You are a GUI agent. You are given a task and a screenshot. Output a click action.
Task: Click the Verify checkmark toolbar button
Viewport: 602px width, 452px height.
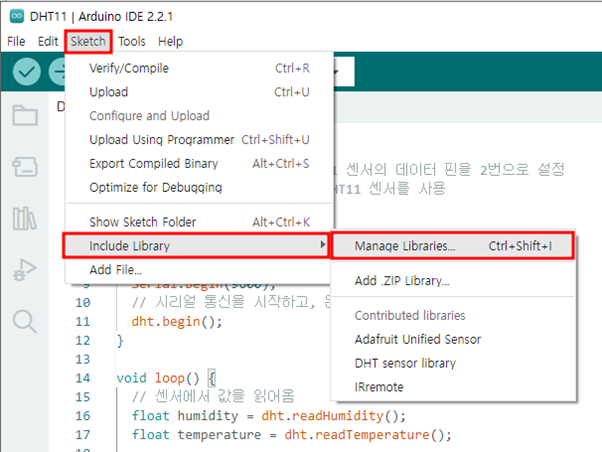click(26, 71)
